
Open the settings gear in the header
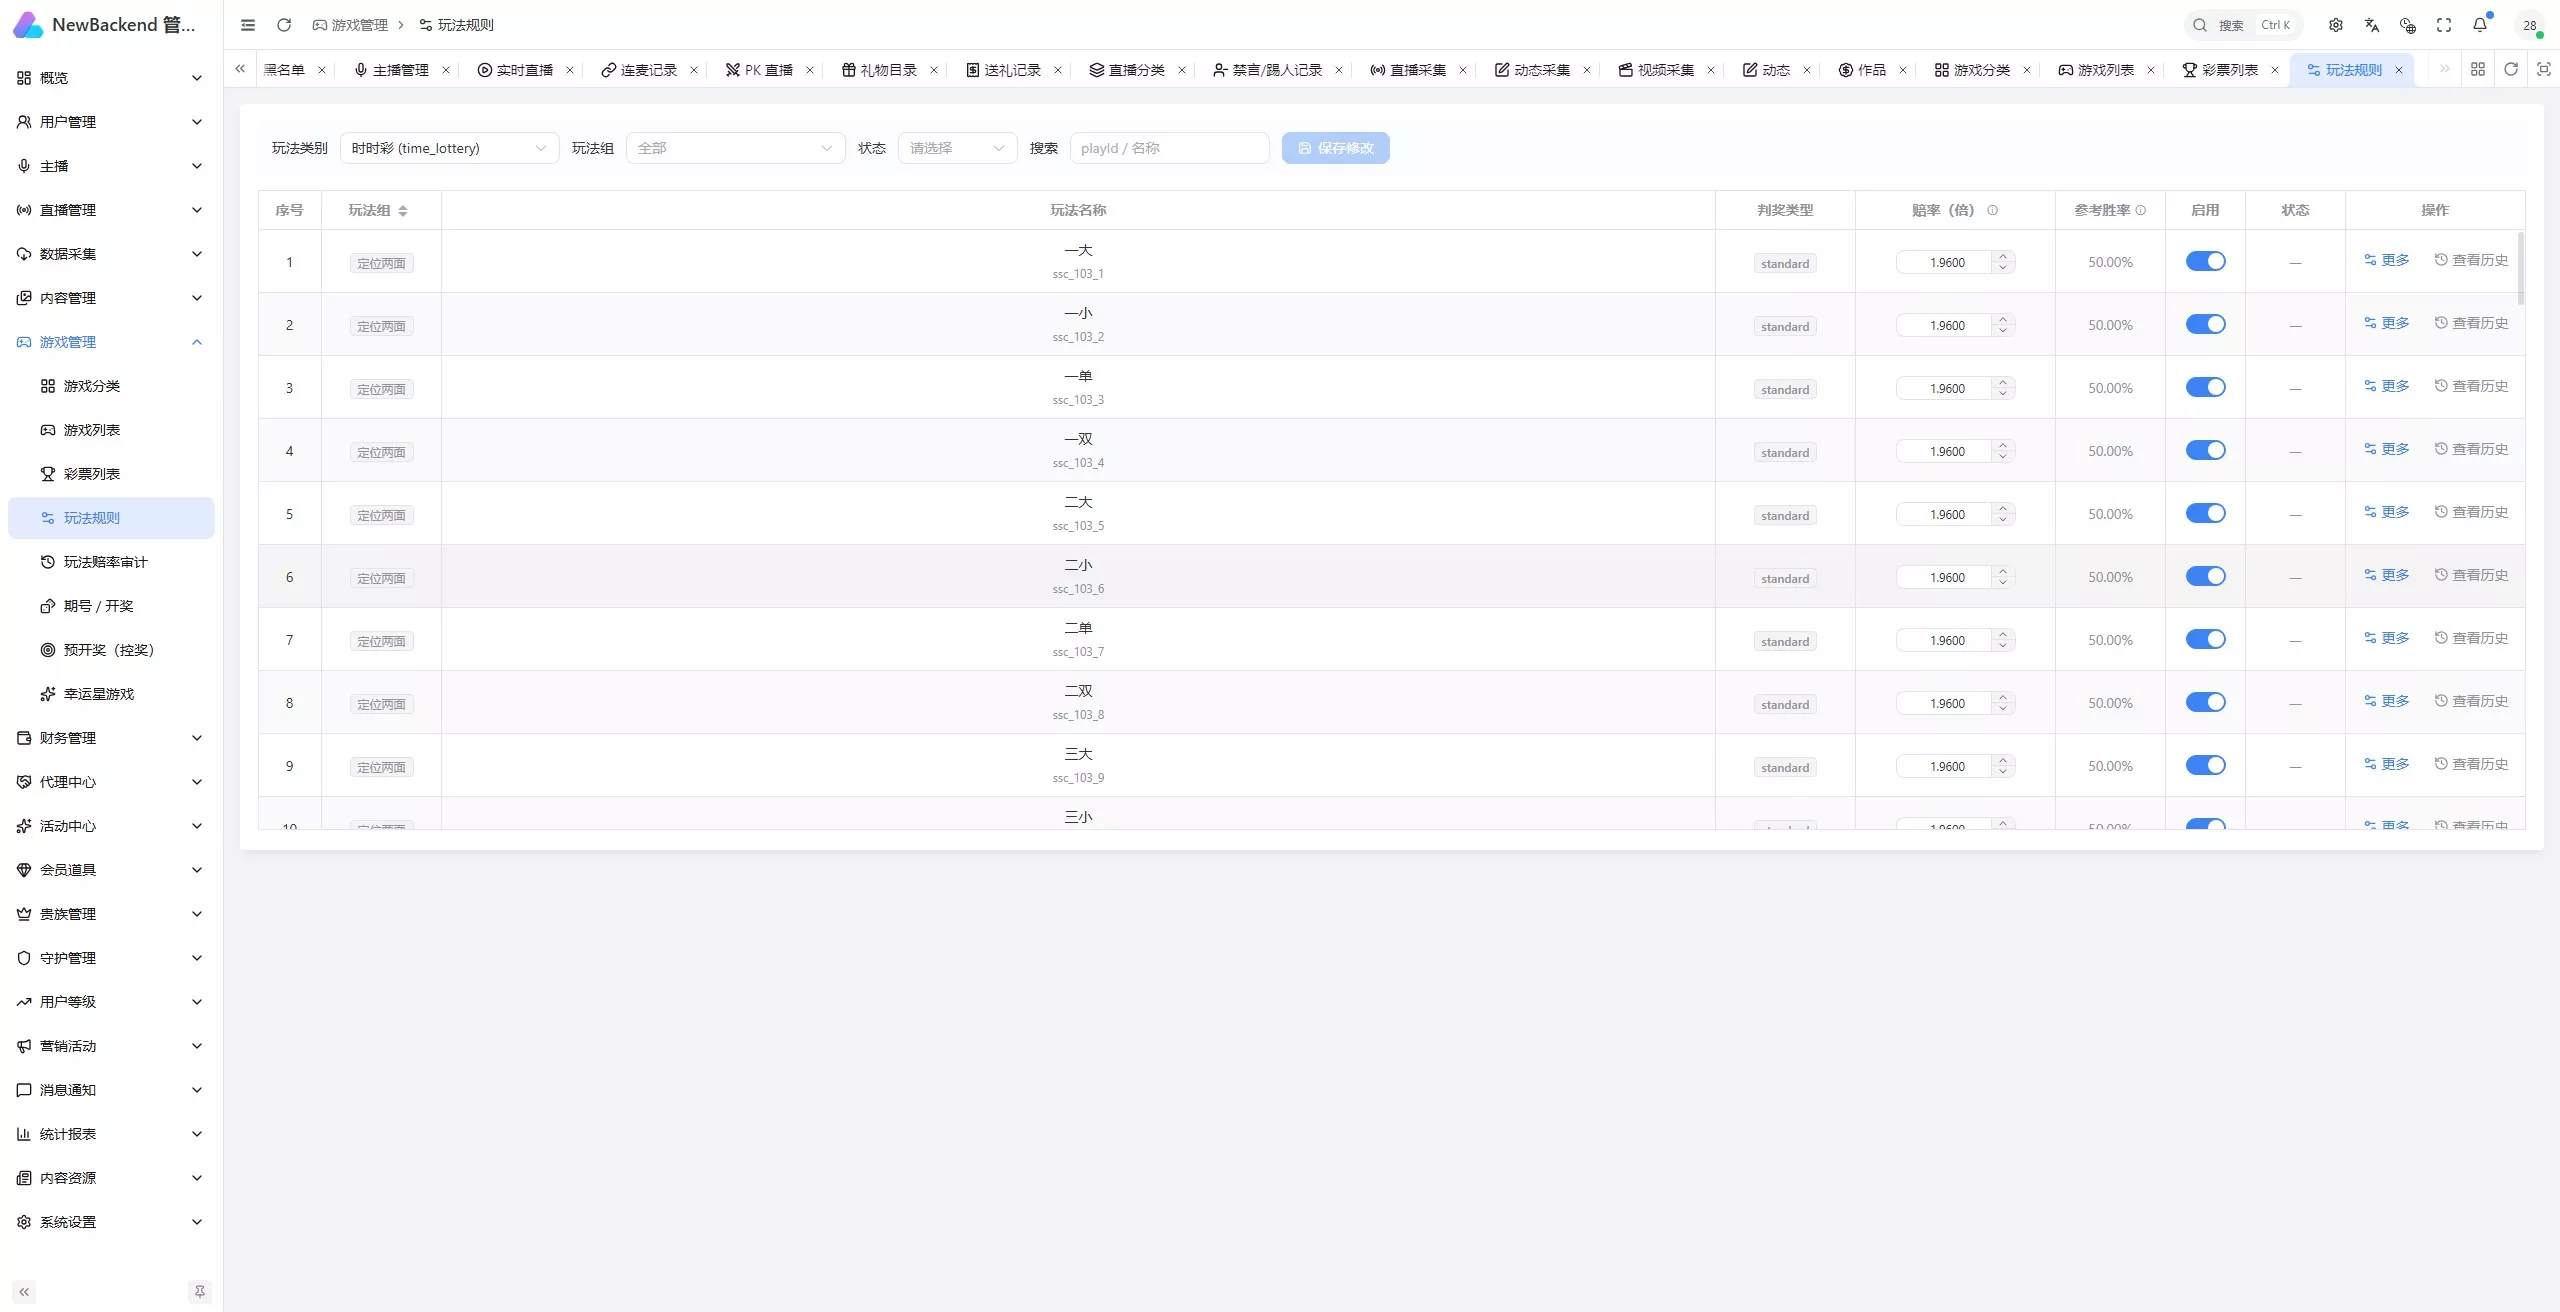(x=2336, y=25)
